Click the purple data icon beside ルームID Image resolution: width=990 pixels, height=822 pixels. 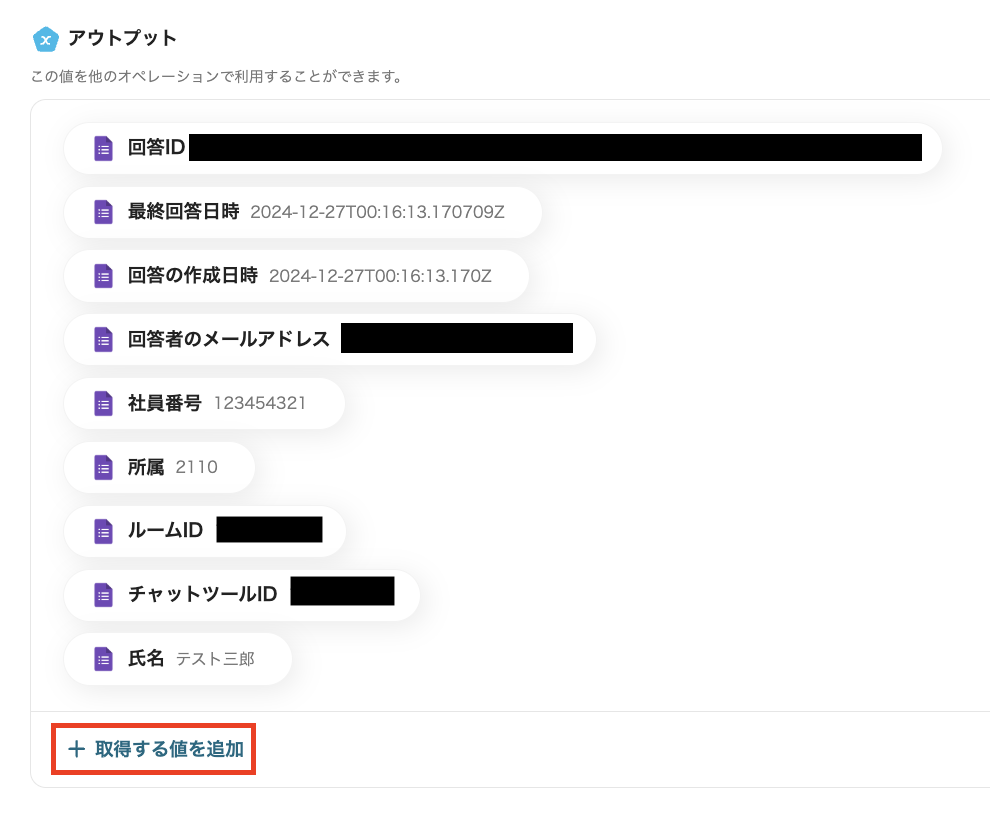(x=102, y=531)
